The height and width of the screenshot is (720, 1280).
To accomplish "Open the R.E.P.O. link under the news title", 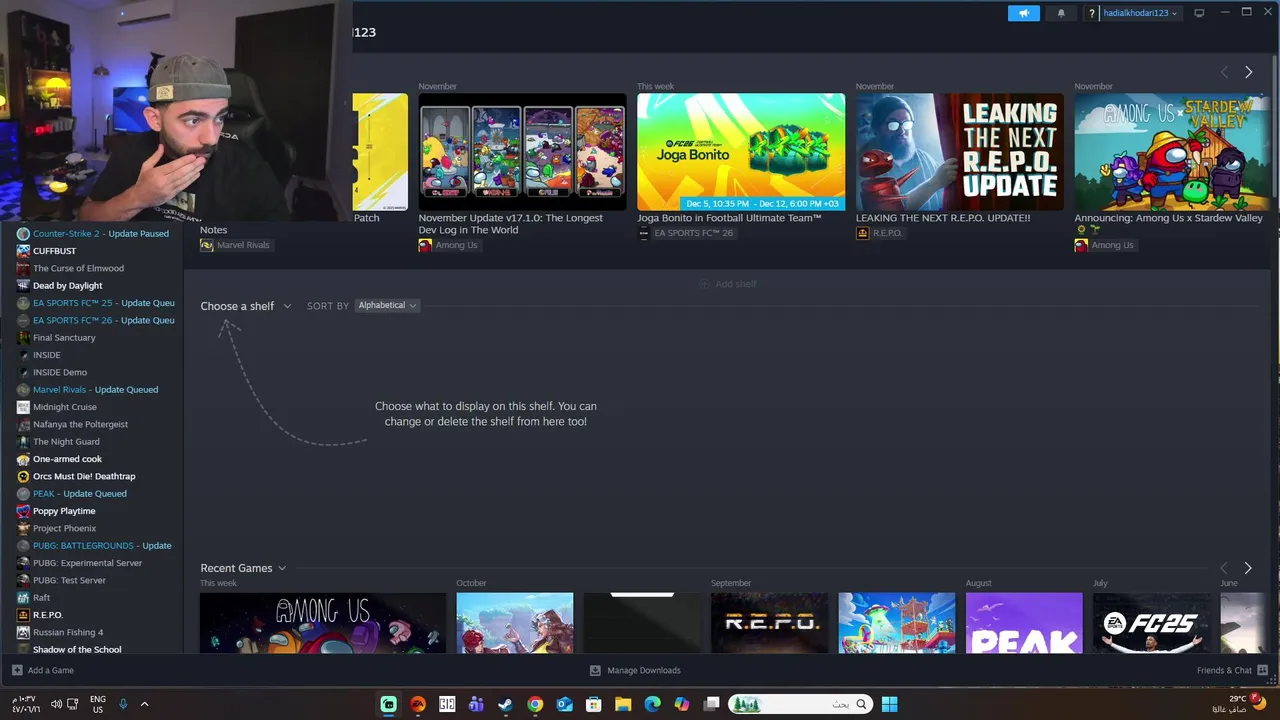I will point(879,233).
